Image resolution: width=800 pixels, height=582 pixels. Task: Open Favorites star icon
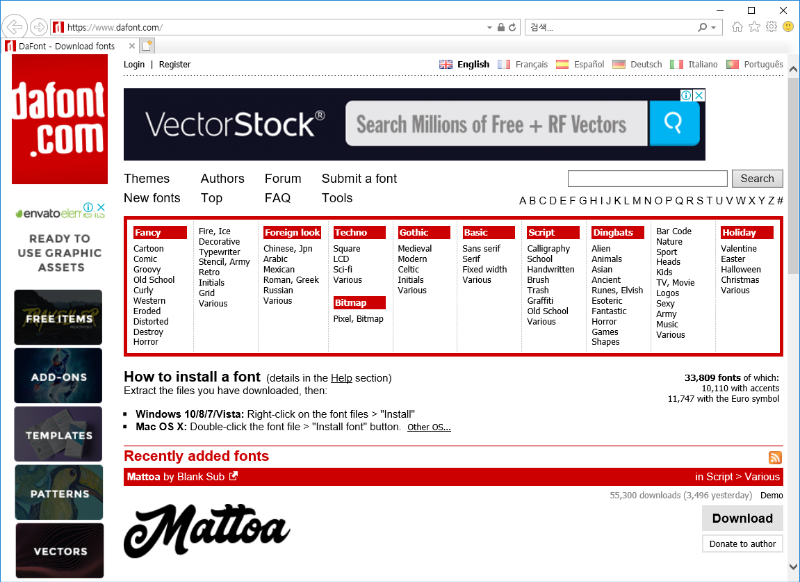pyautogui.click(x=754, y=27)
